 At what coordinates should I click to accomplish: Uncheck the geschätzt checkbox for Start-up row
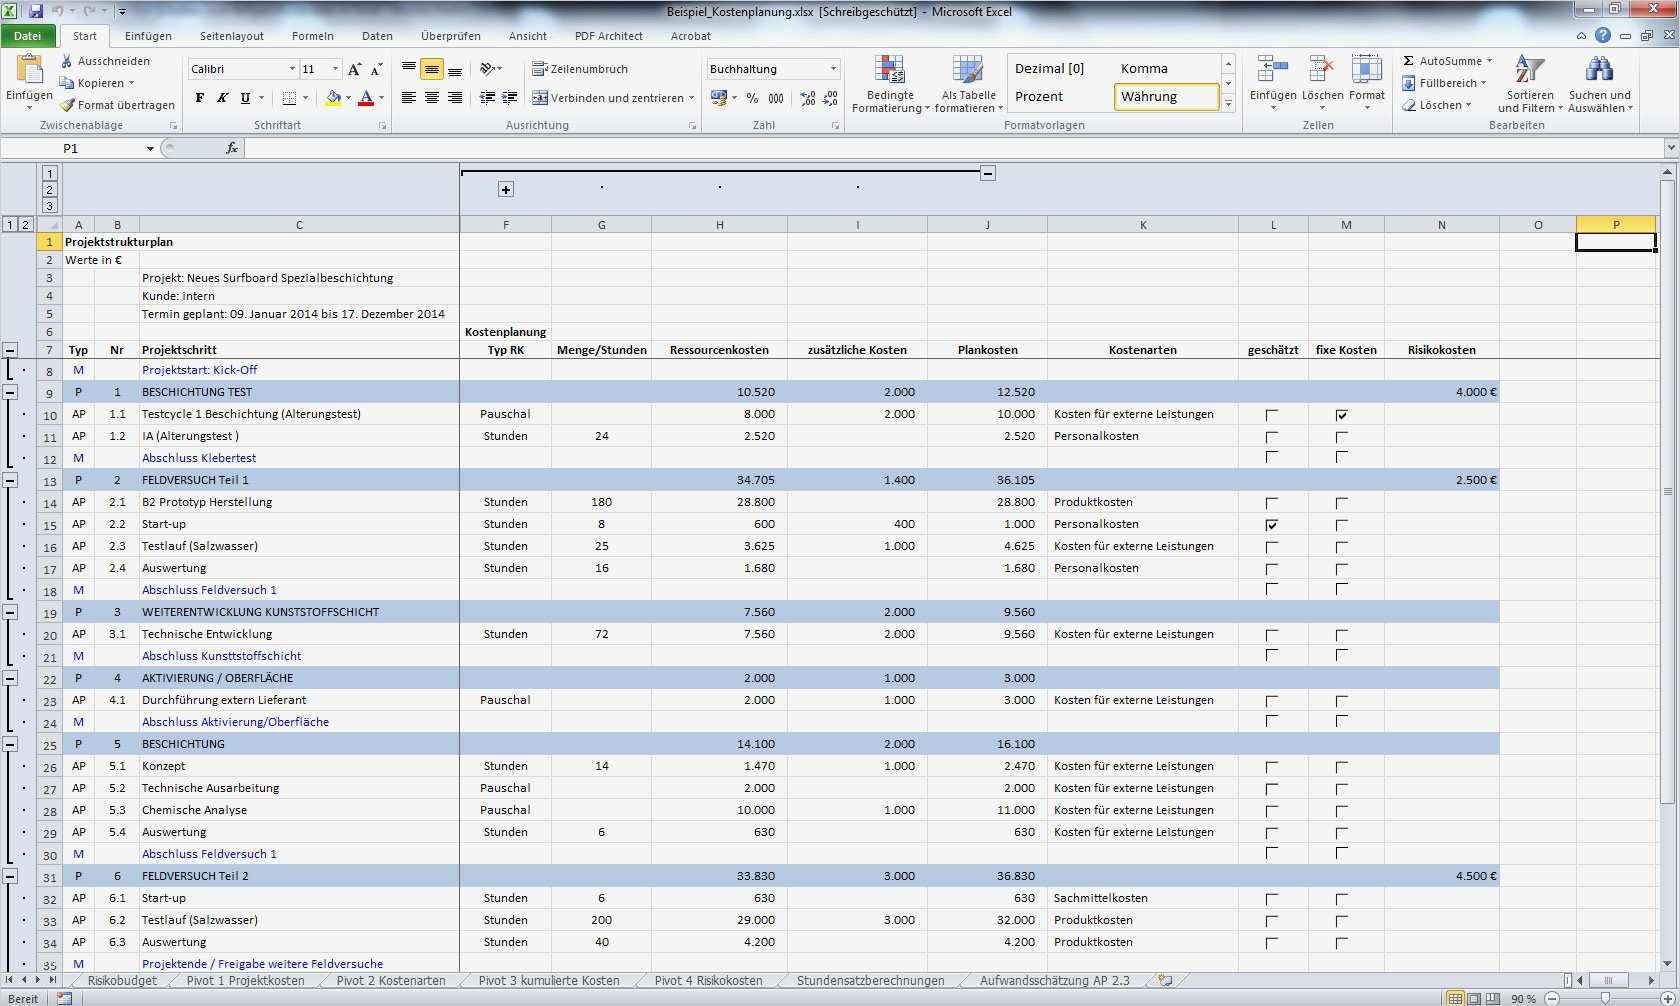click(x=1271, y=523)
